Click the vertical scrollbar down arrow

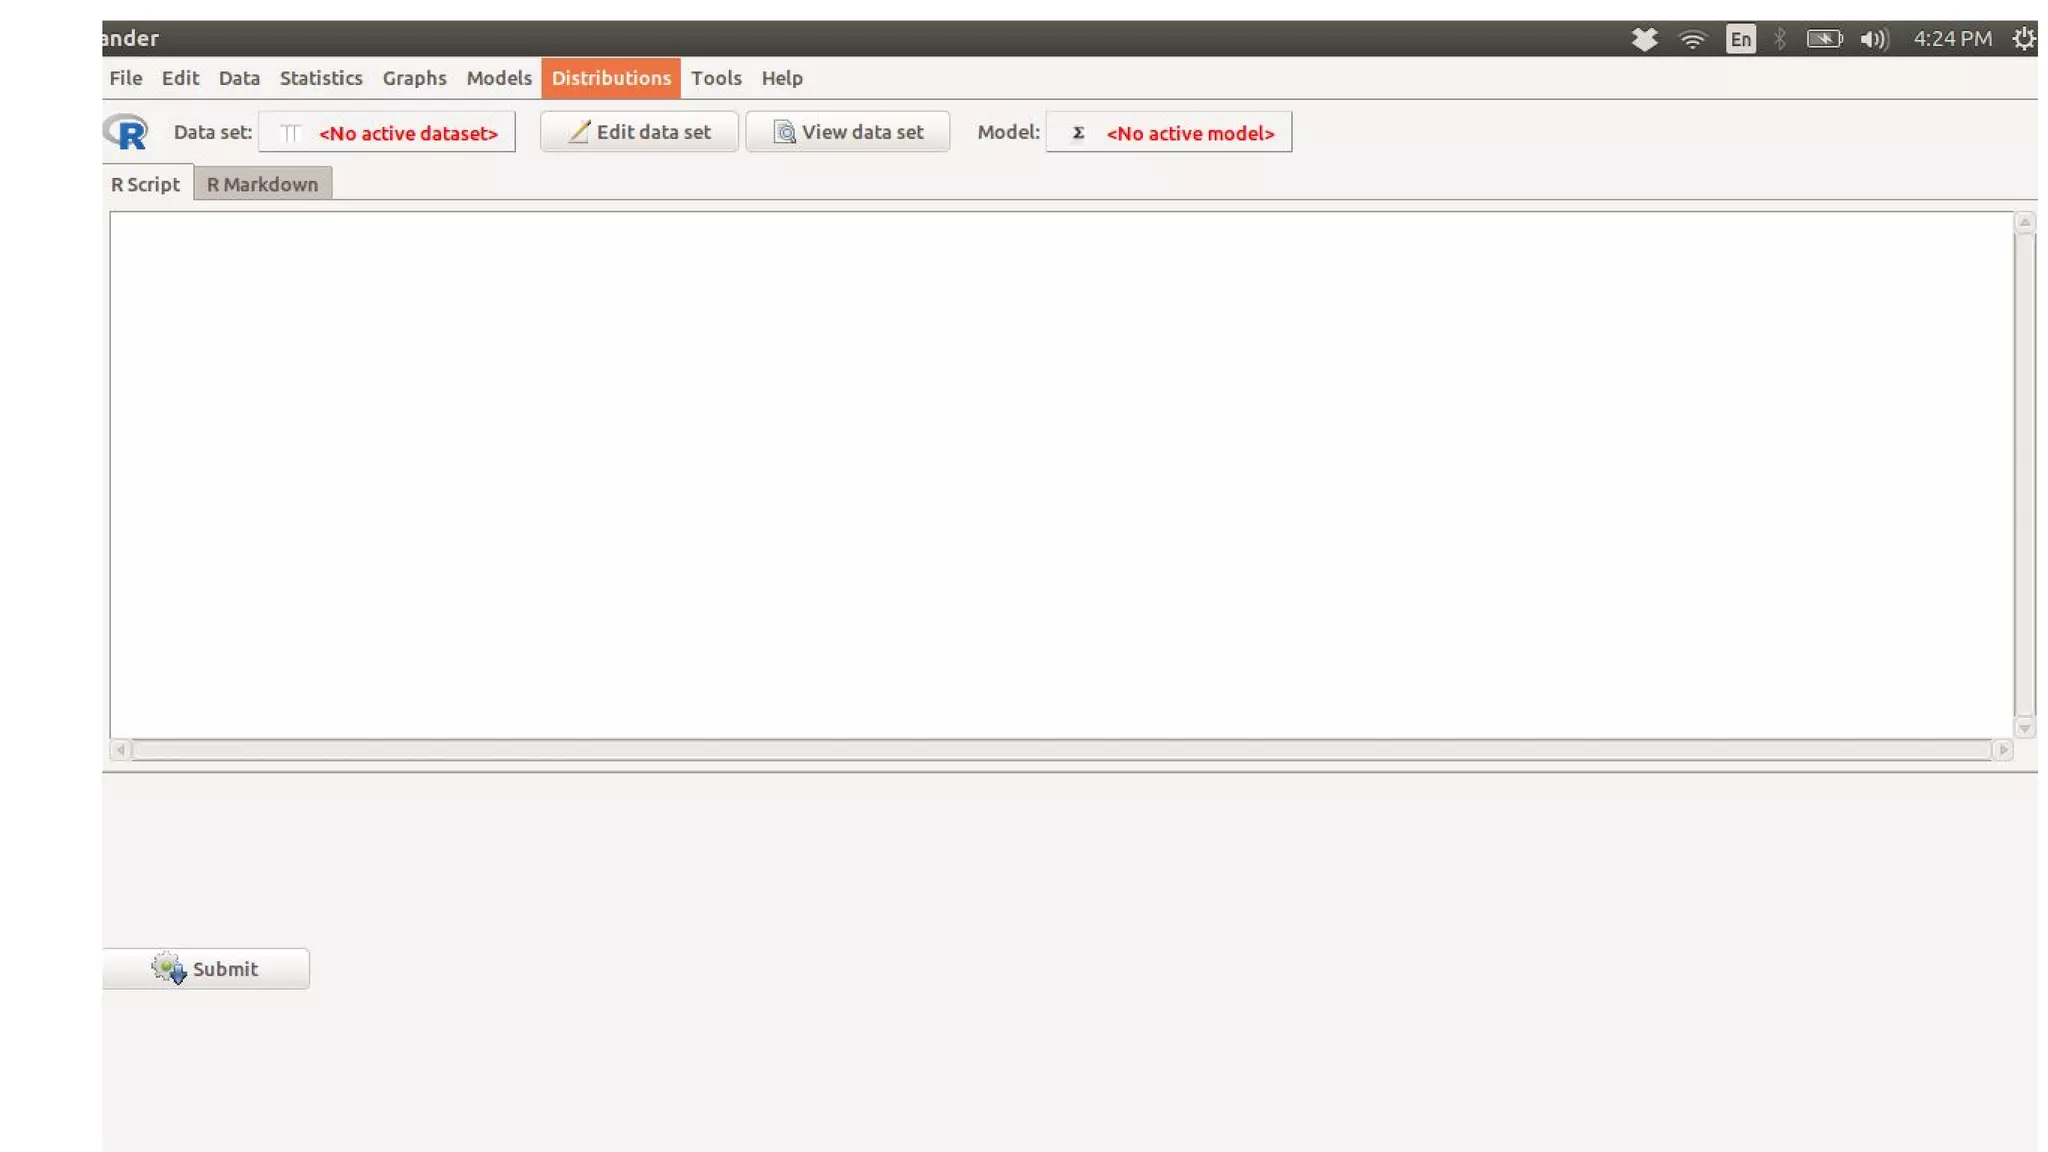point(2024,729)
